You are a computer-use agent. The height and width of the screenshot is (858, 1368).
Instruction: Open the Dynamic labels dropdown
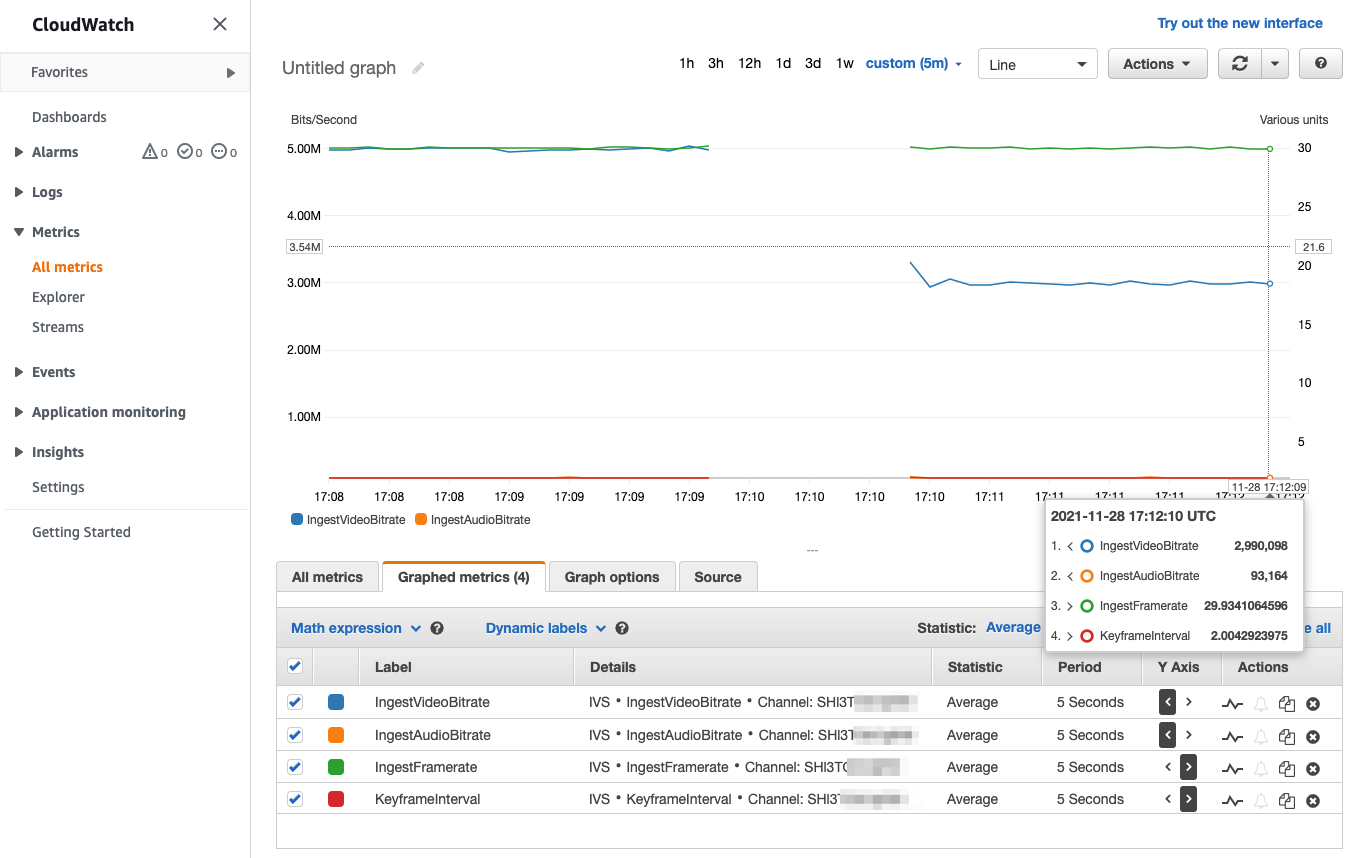pos(546,628)
